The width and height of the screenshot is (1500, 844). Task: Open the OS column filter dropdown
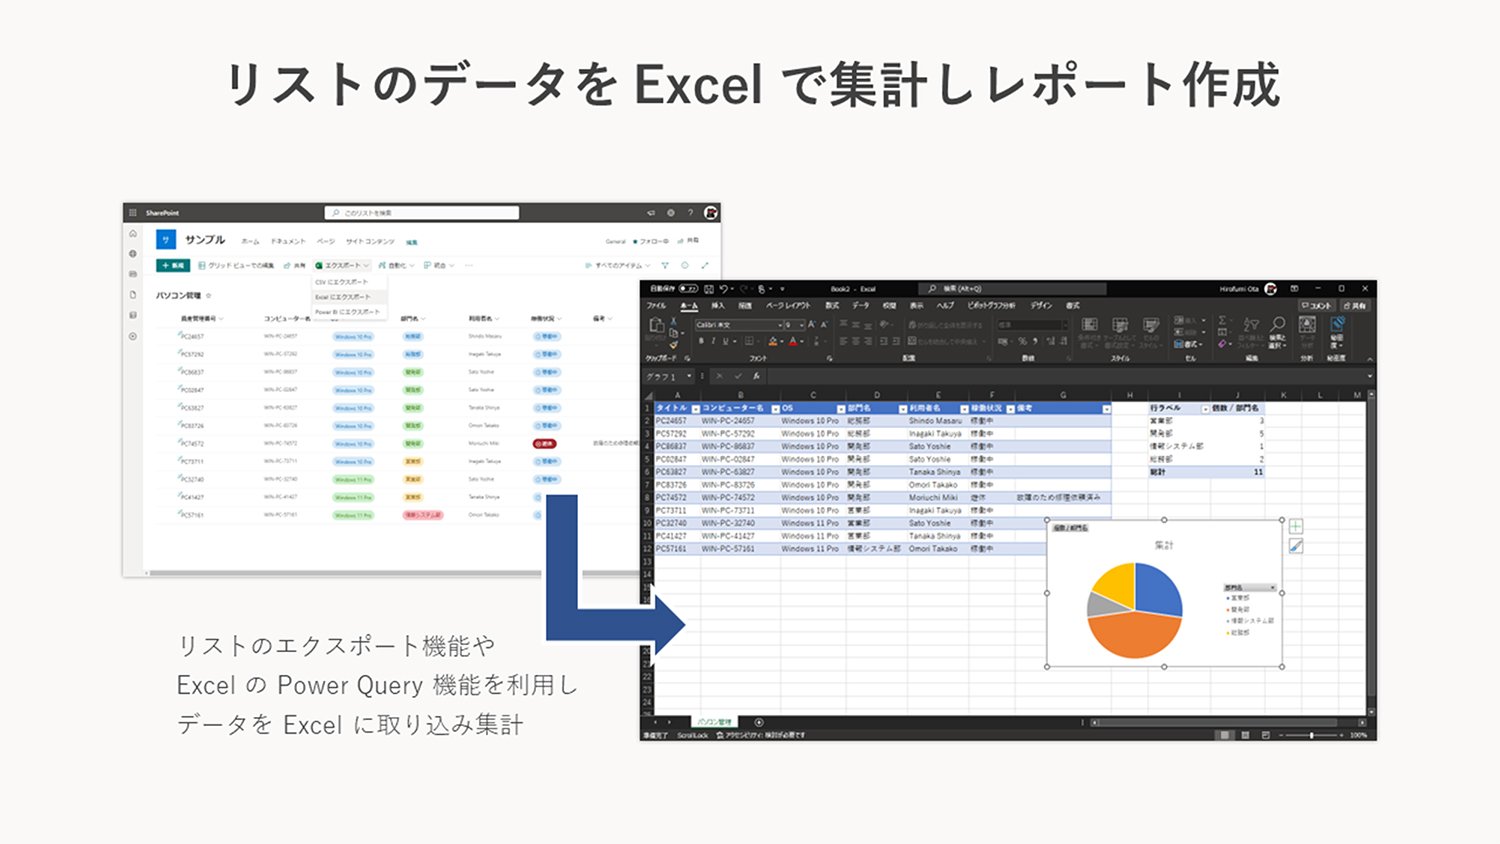tap(840, 409)
